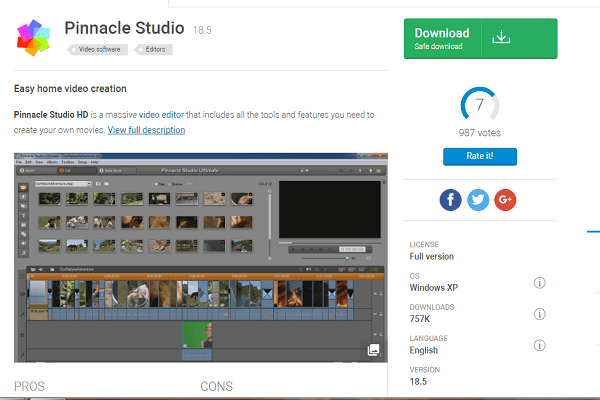Click the CONS heading

click(x=217, y=386)
